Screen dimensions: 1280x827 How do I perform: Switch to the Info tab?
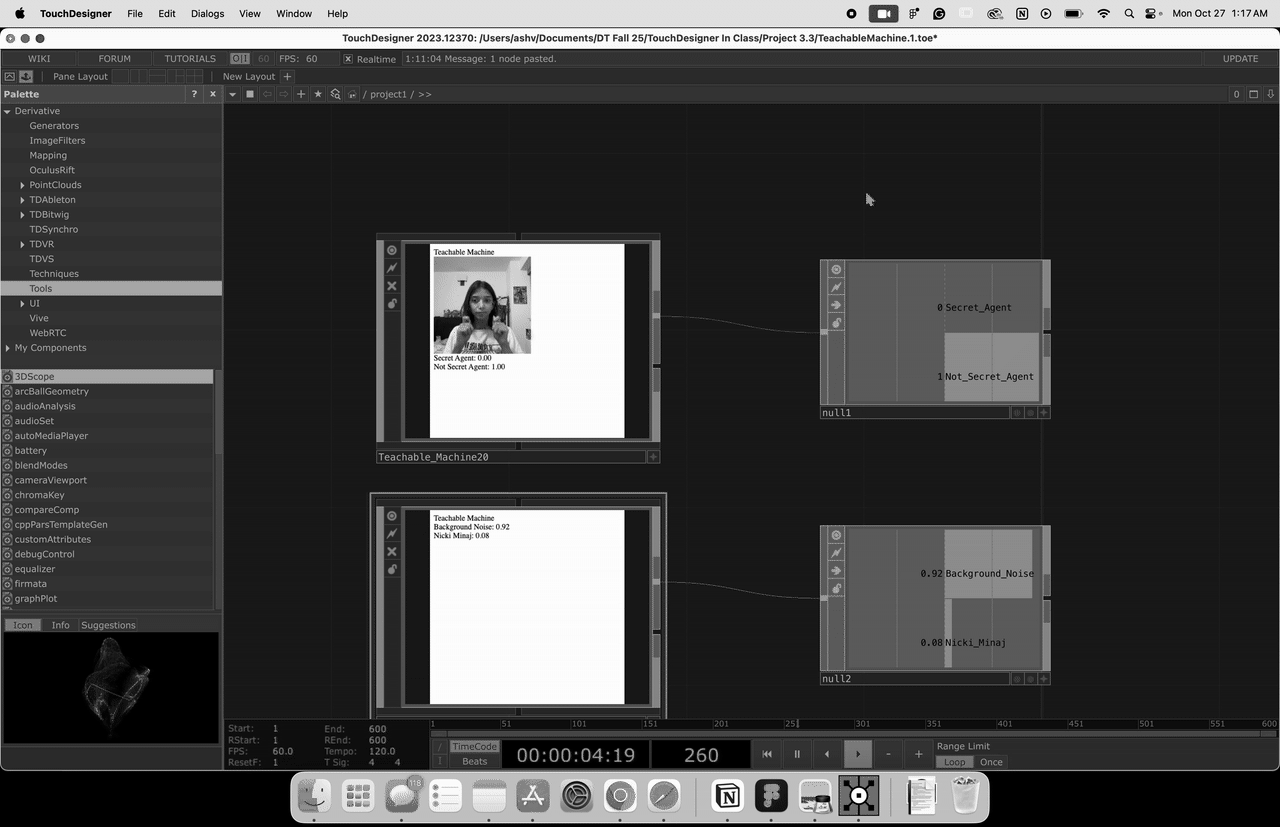coord(60,625)
